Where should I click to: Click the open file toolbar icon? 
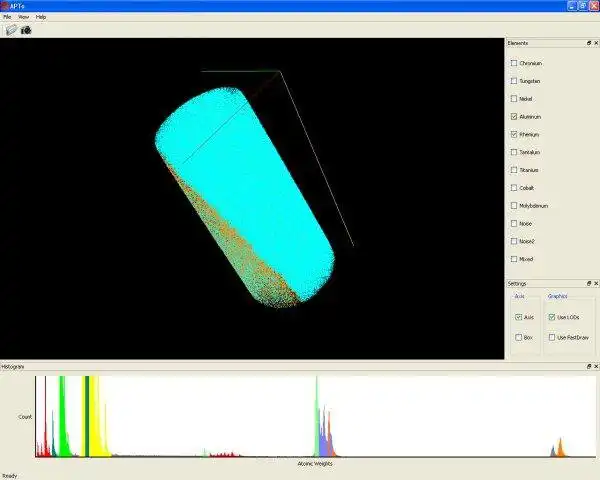tap(11, 30)
